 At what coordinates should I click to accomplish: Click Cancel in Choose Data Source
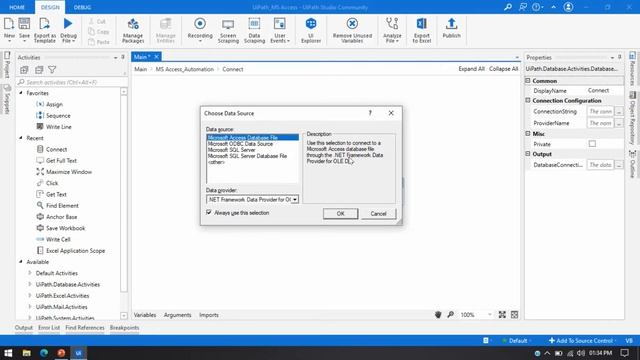coord(378,214)
